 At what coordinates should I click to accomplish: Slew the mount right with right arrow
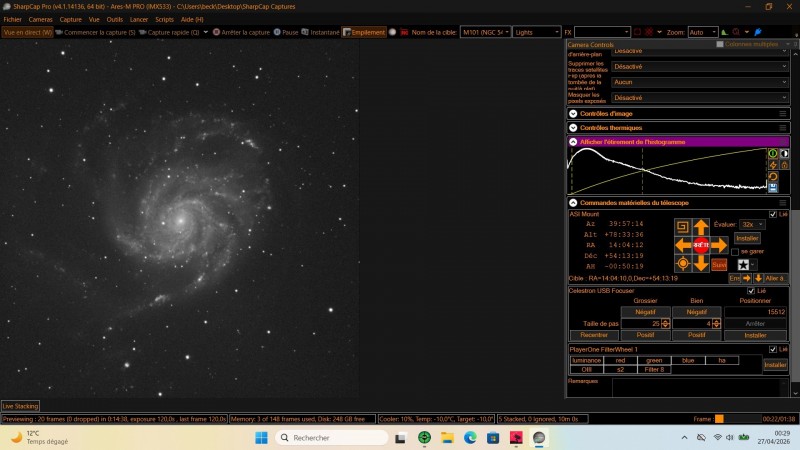719,245
